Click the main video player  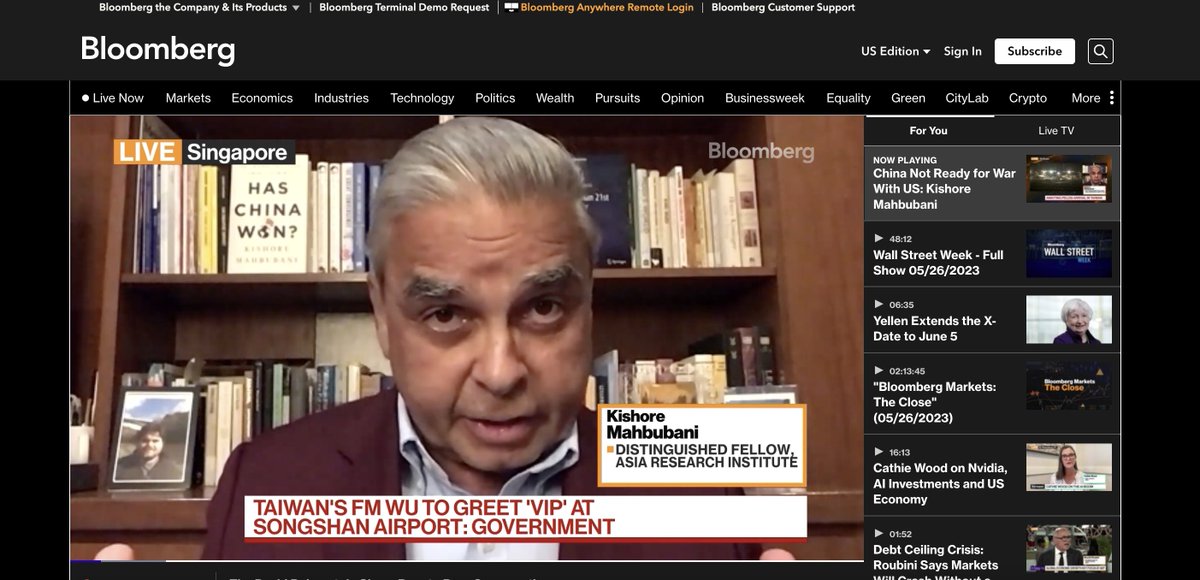(x=467, y=338)
